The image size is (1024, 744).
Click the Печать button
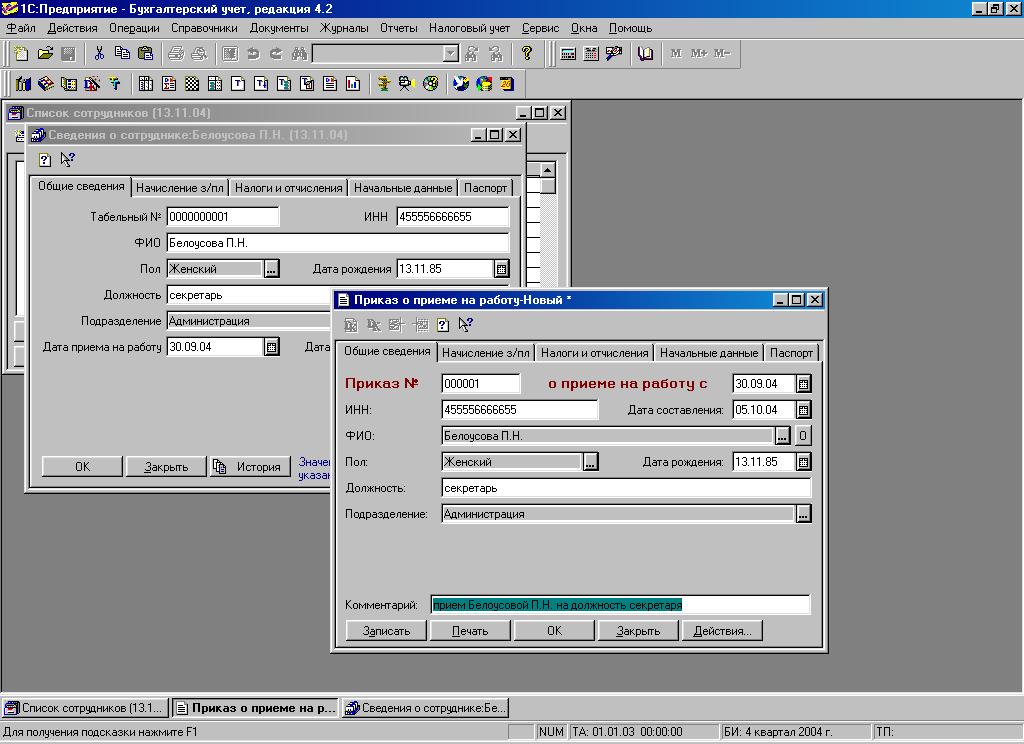tap(470, 631)
